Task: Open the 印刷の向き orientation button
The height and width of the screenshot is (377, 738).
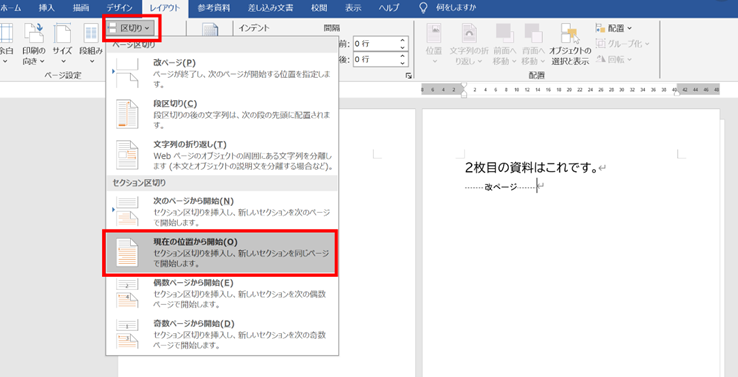Action: [33, 45]
